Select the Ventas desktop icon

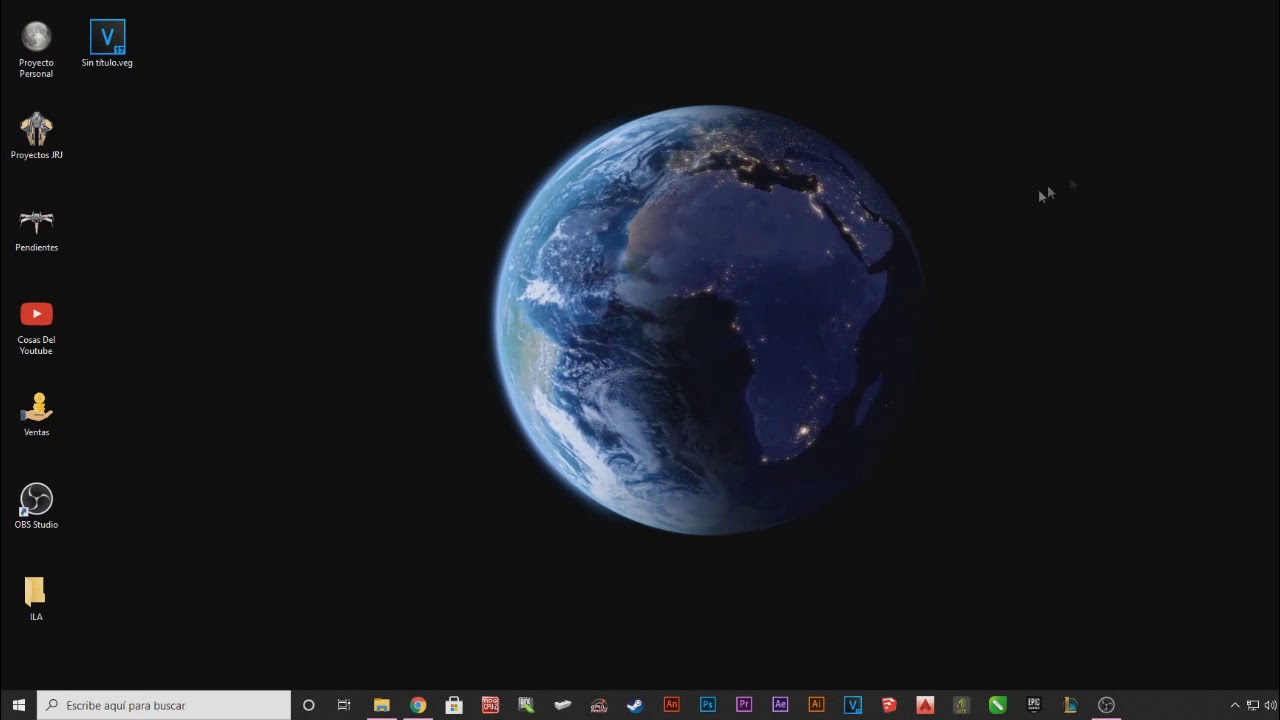click(x=36, y=414)
